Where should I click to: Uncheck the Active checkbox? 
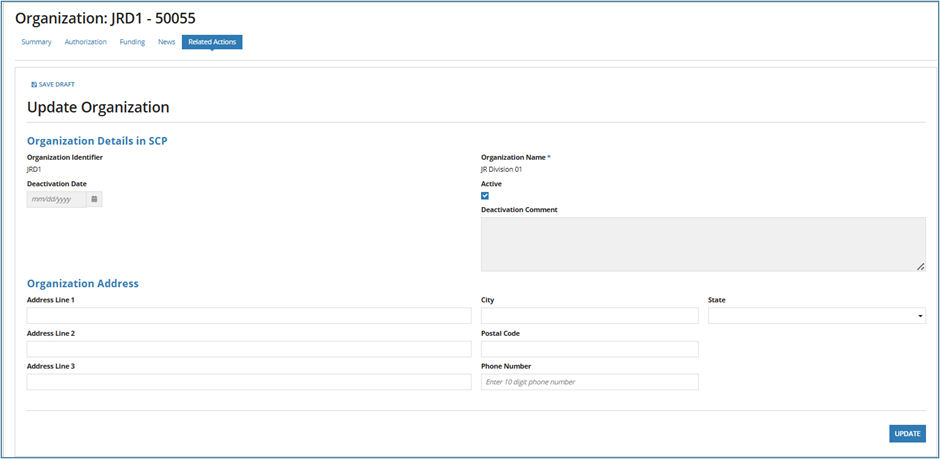(x=485, y=196)
